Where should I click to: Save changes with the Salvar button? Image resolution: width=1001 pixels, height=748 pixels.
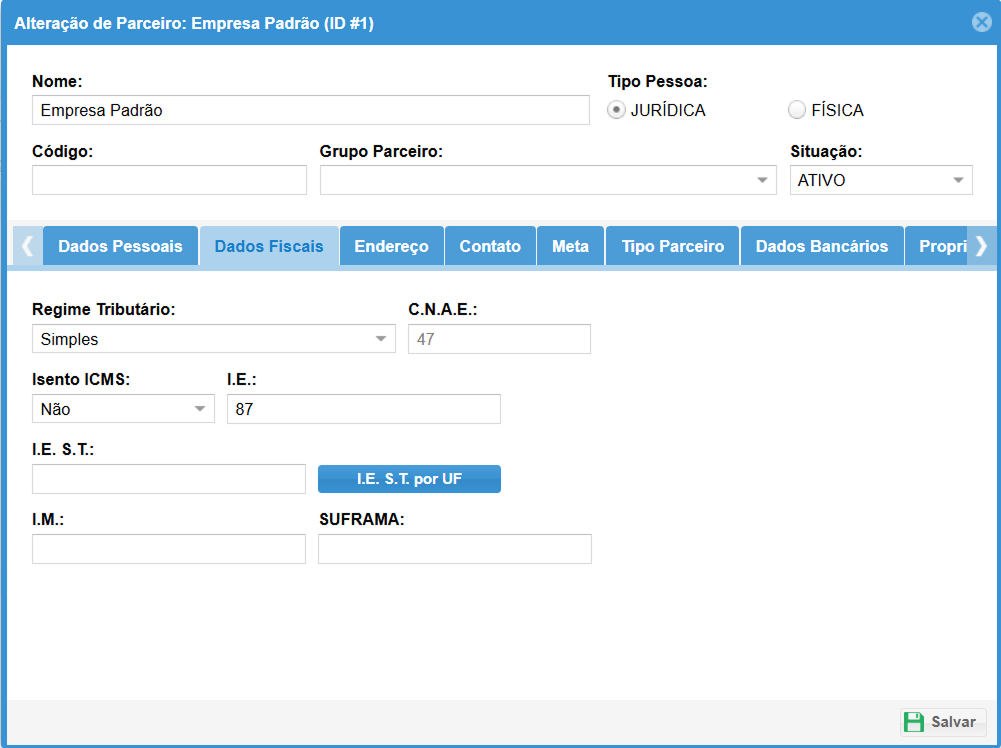tap(943, 722)
